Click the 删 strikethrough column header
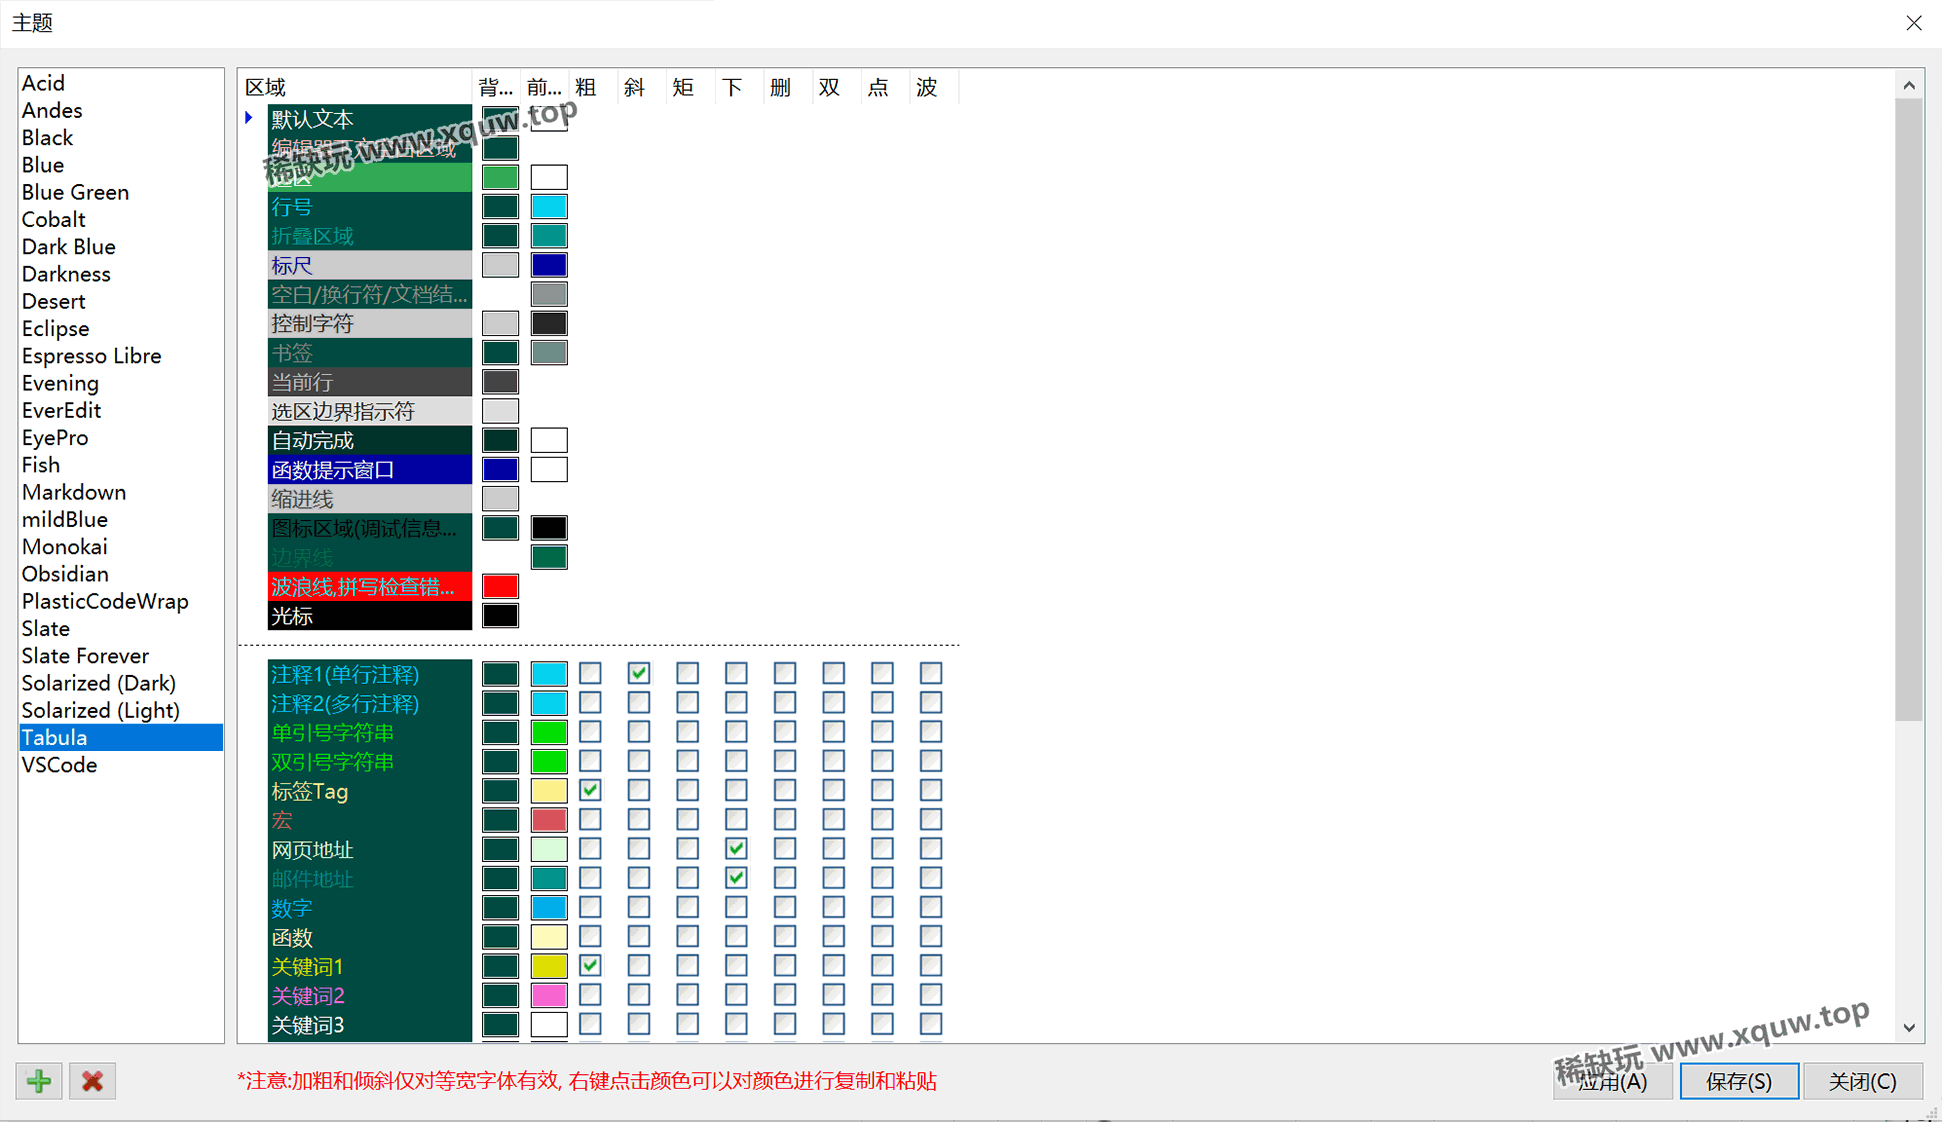 786,87
